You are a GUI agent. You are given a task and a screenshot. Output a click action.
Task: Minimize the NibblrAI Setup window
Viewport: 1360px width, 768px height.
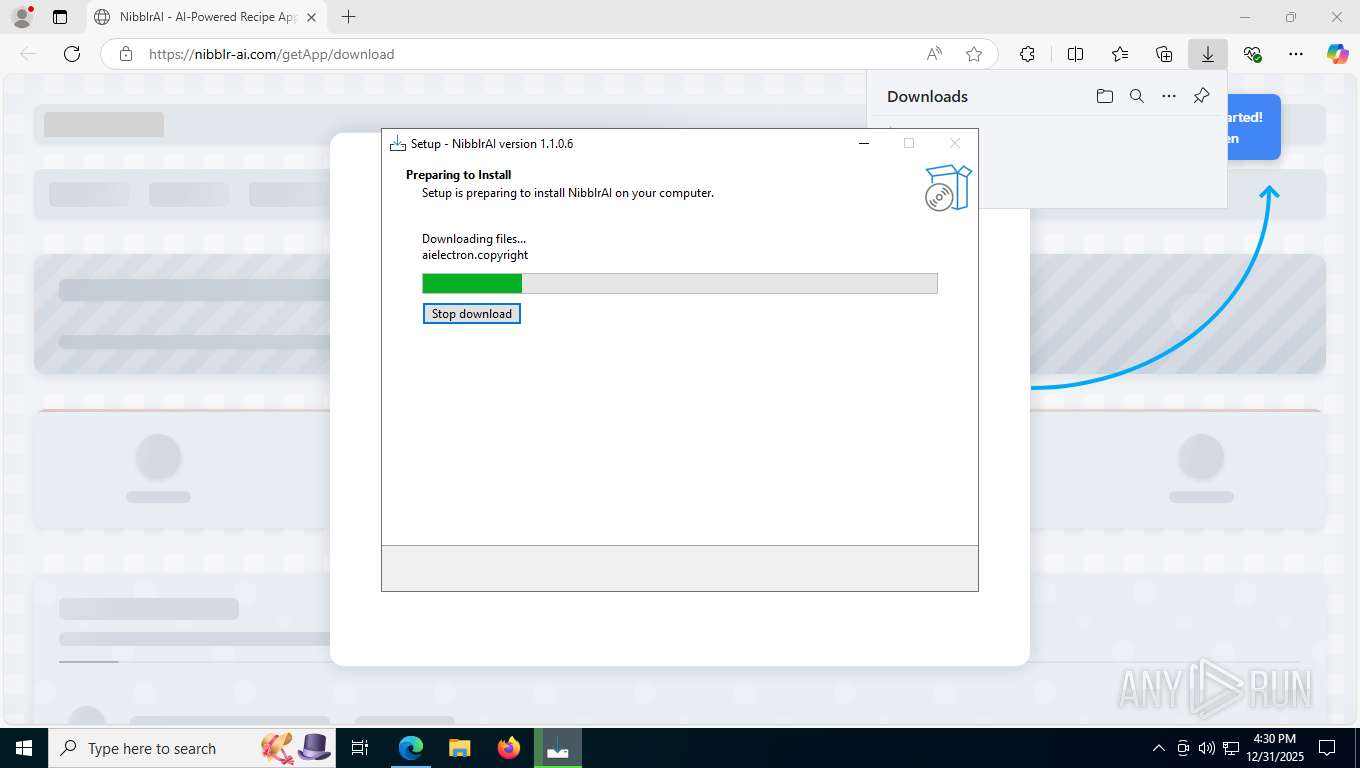pyautogui.click(x=864, y=143)
